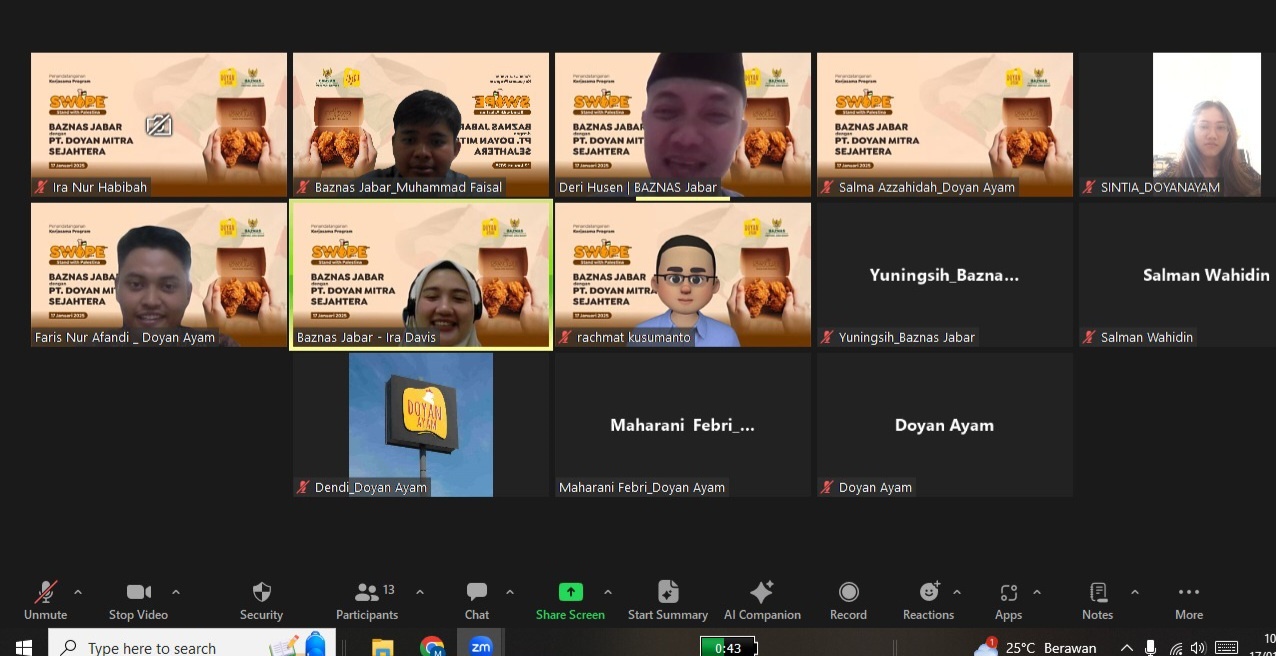Click the muted mic icon beside the Doyan Ayam label
This screenshot has width=1276, height=656.
pyautogui.click(x=827, y=487)
